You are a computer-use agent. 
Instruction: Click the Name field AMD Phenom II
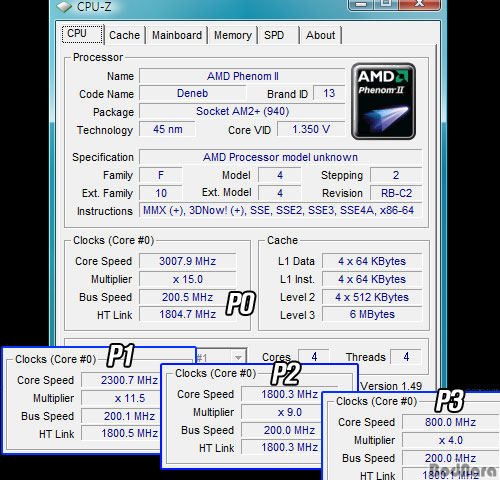tap(242, 76)
